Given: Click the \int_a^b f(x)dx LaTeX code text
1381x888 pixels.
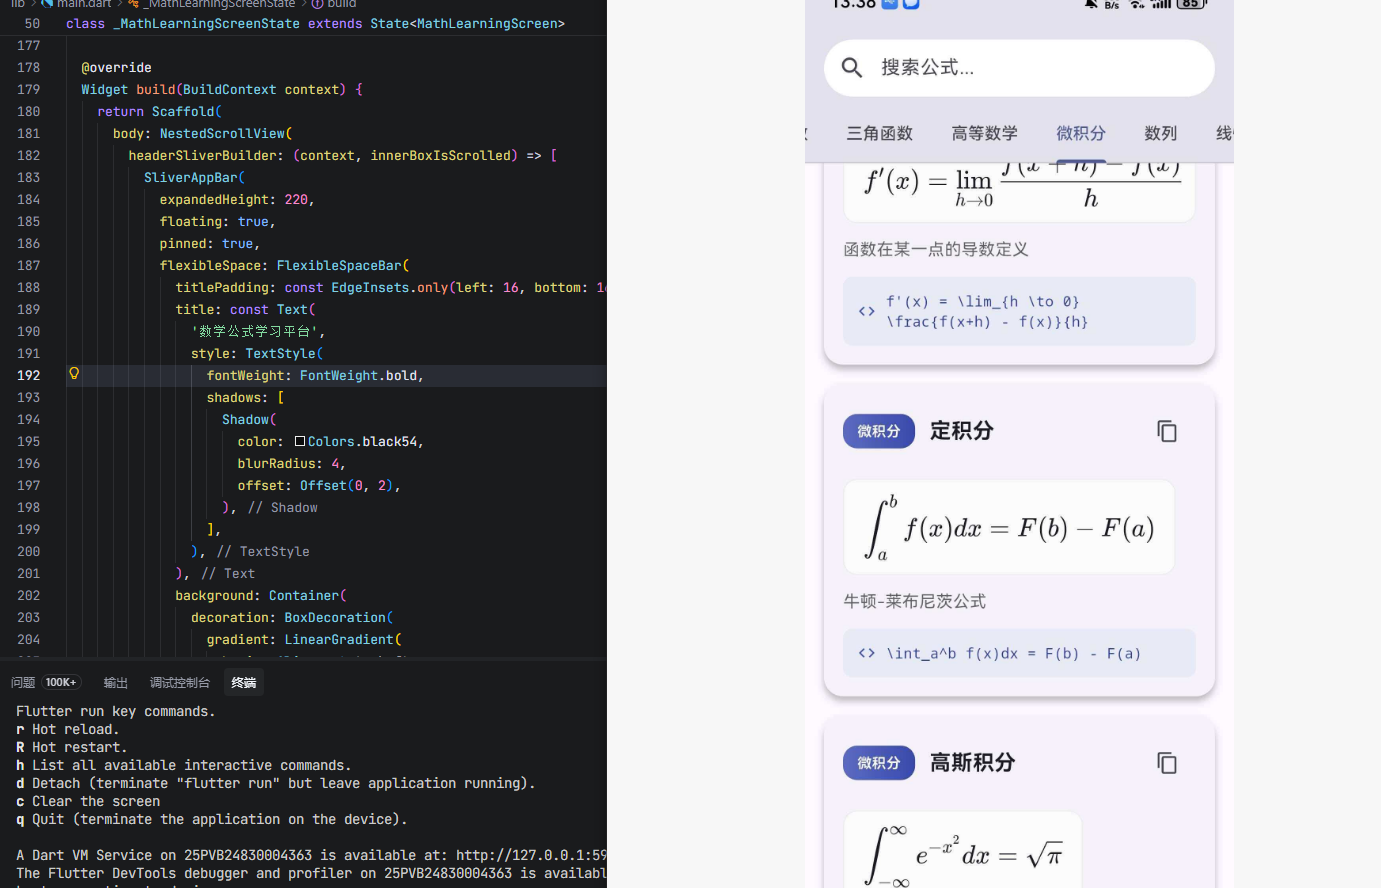Looking at the screenshot, I should [1013, 654].
